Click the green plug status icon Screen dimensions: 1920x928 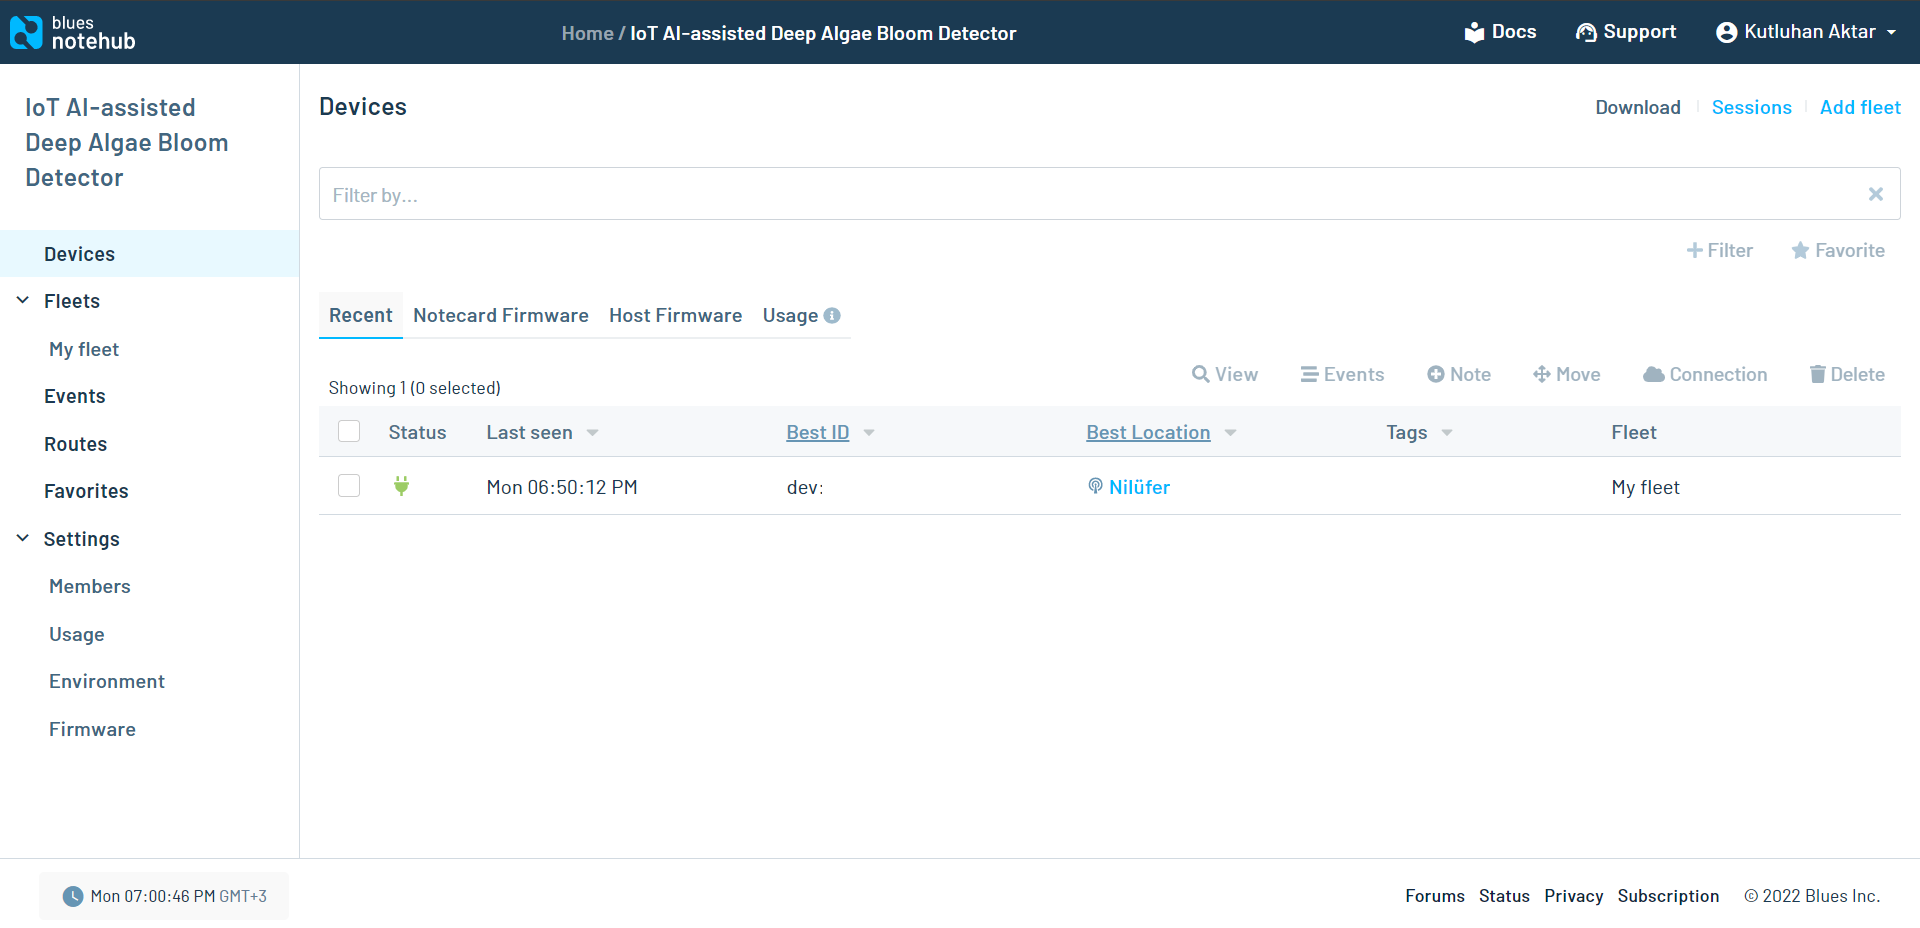[401, 486]
